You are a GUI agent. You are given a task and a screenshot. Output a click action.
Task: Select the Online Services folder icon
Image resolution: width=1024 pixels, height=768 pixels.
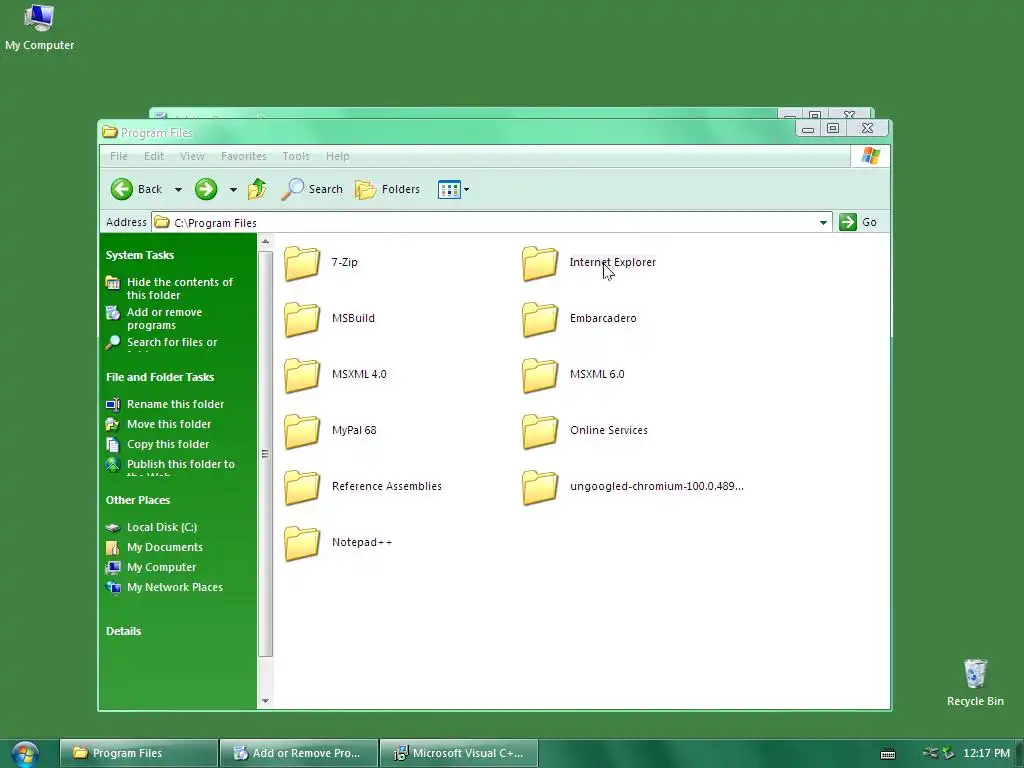coord(540,431)
